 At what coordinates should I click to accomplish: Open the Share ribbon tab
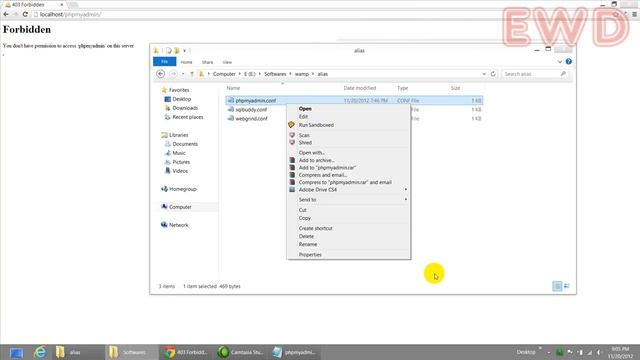tap(207, 62)
